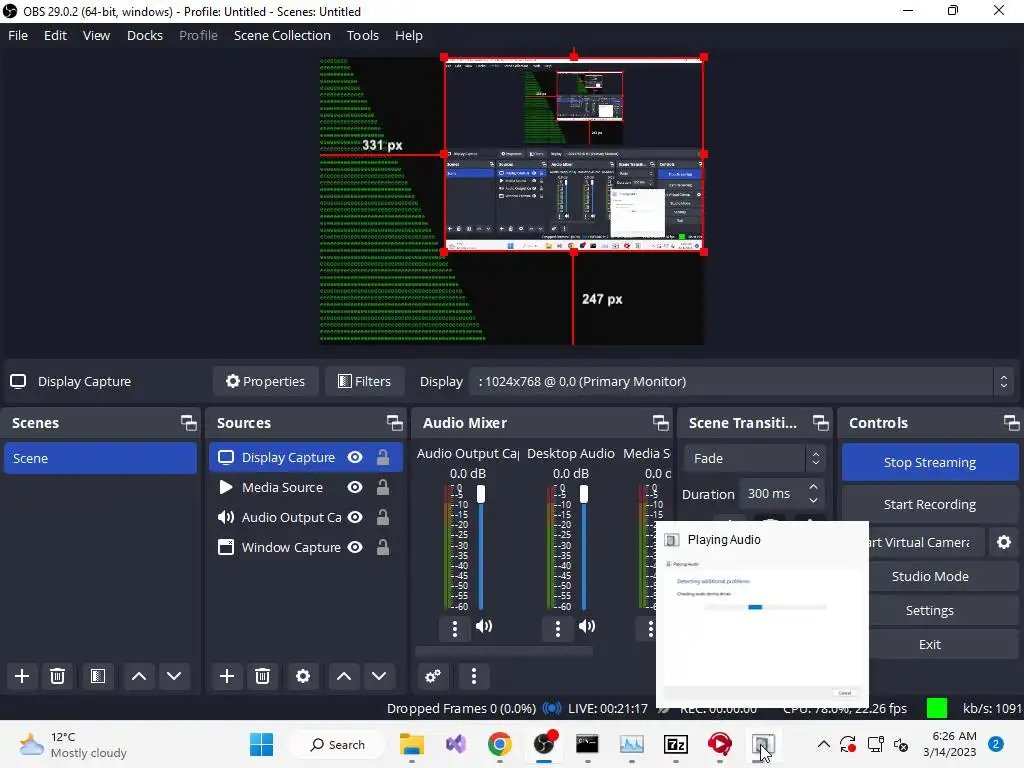Toggle visibility of Audio Output Capture source

point(355,517)
